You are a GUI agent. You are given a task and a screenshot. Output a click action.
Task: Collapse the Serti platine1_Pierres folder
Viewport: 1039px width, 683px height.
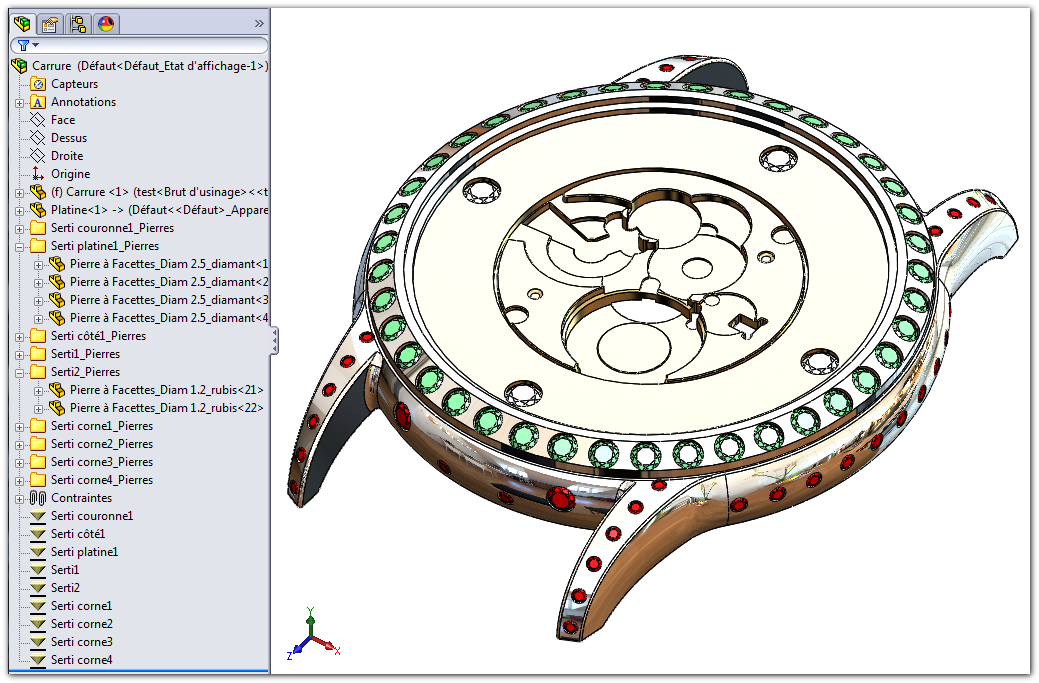tap(19, 246)
